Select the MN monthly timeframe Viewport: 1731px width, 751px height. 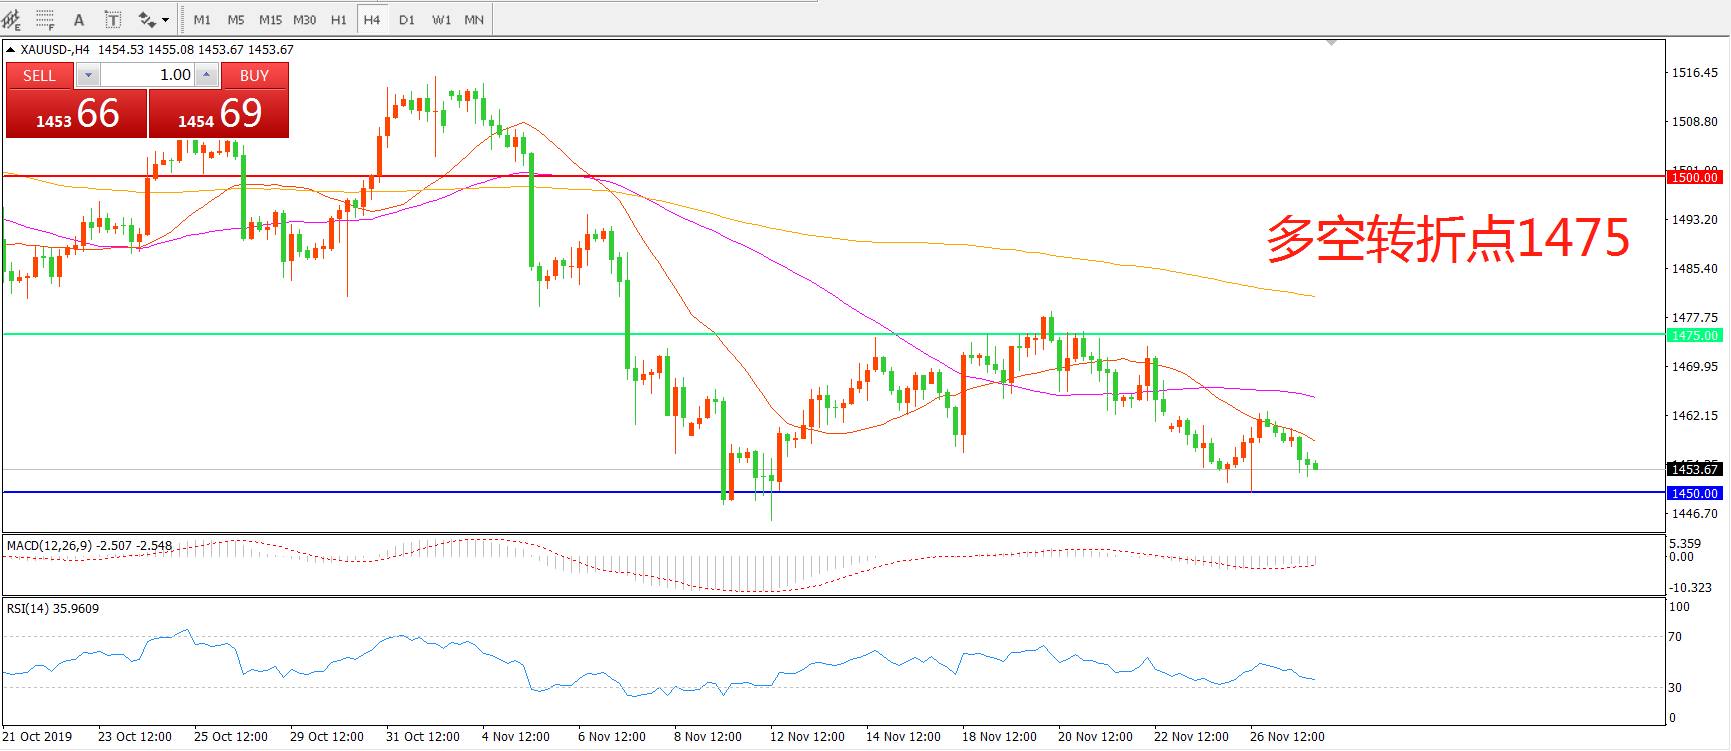click(474, 19)
